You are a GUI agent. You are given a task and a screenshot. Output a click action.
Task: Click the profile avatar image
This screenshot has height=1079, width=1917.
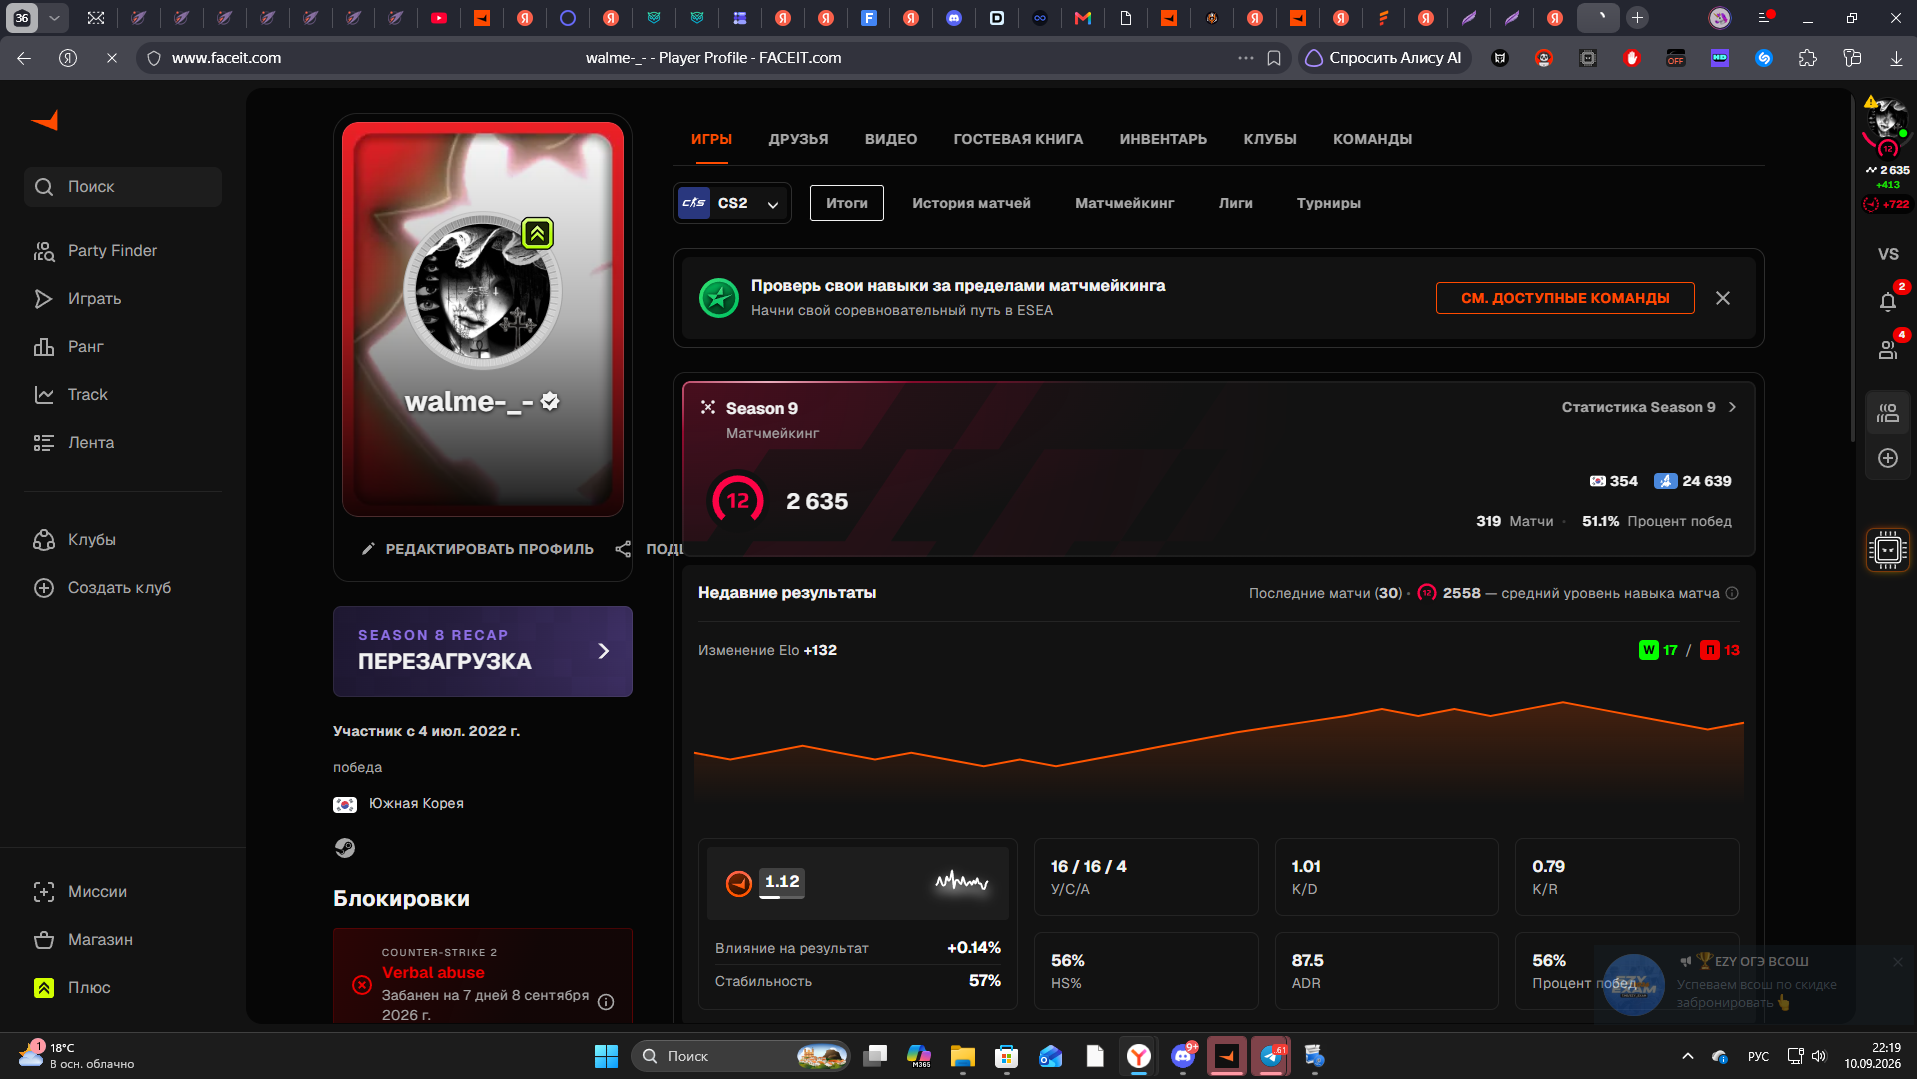click(483, 291)
